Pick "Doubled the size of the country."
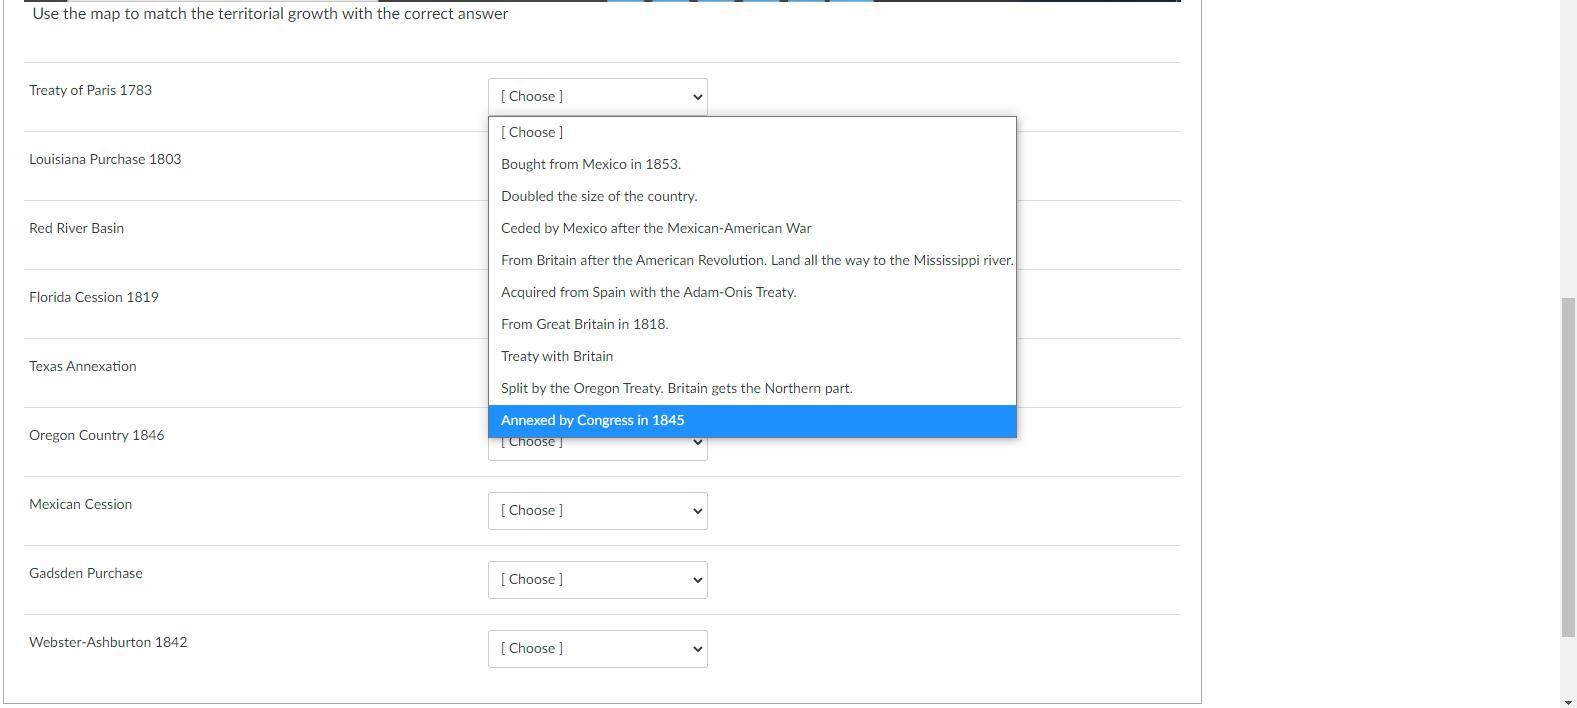1577x708 pixels. tap(599, 196)
